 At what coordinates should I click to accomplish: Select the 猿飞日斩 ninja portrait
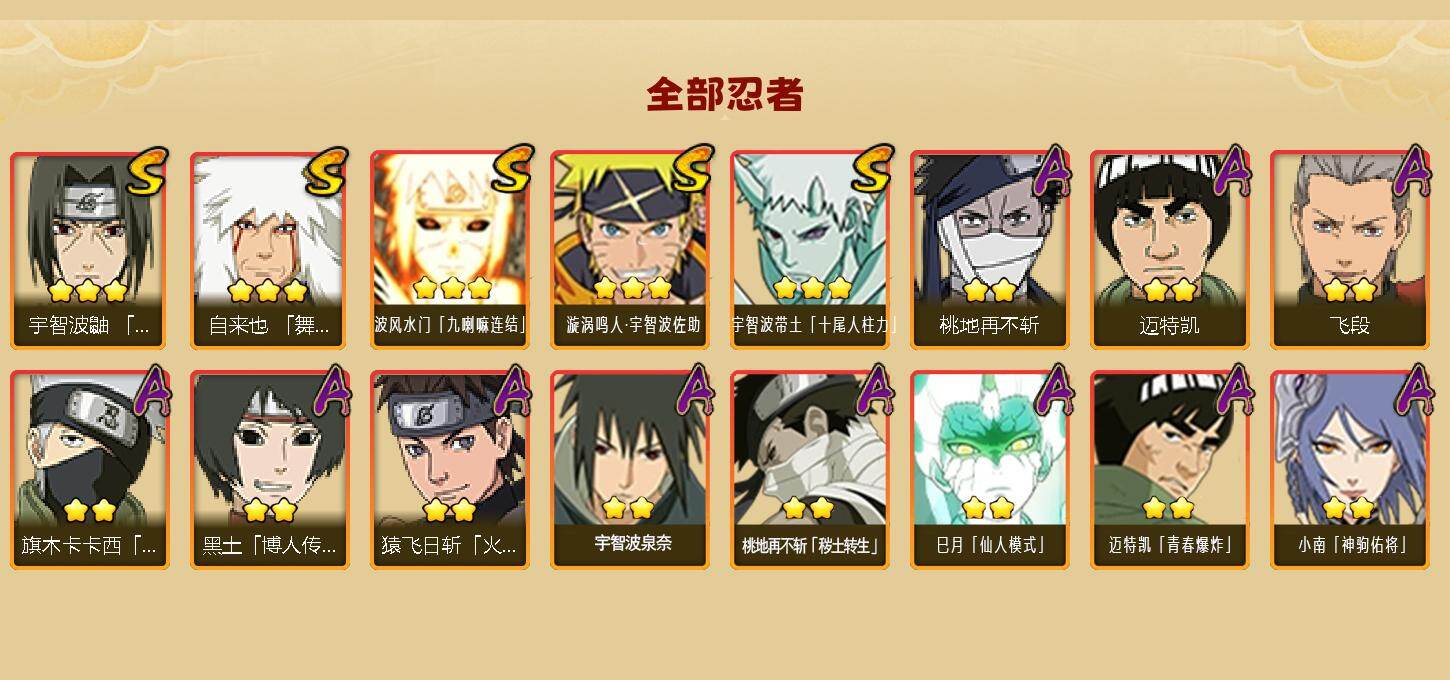(450, 470)
